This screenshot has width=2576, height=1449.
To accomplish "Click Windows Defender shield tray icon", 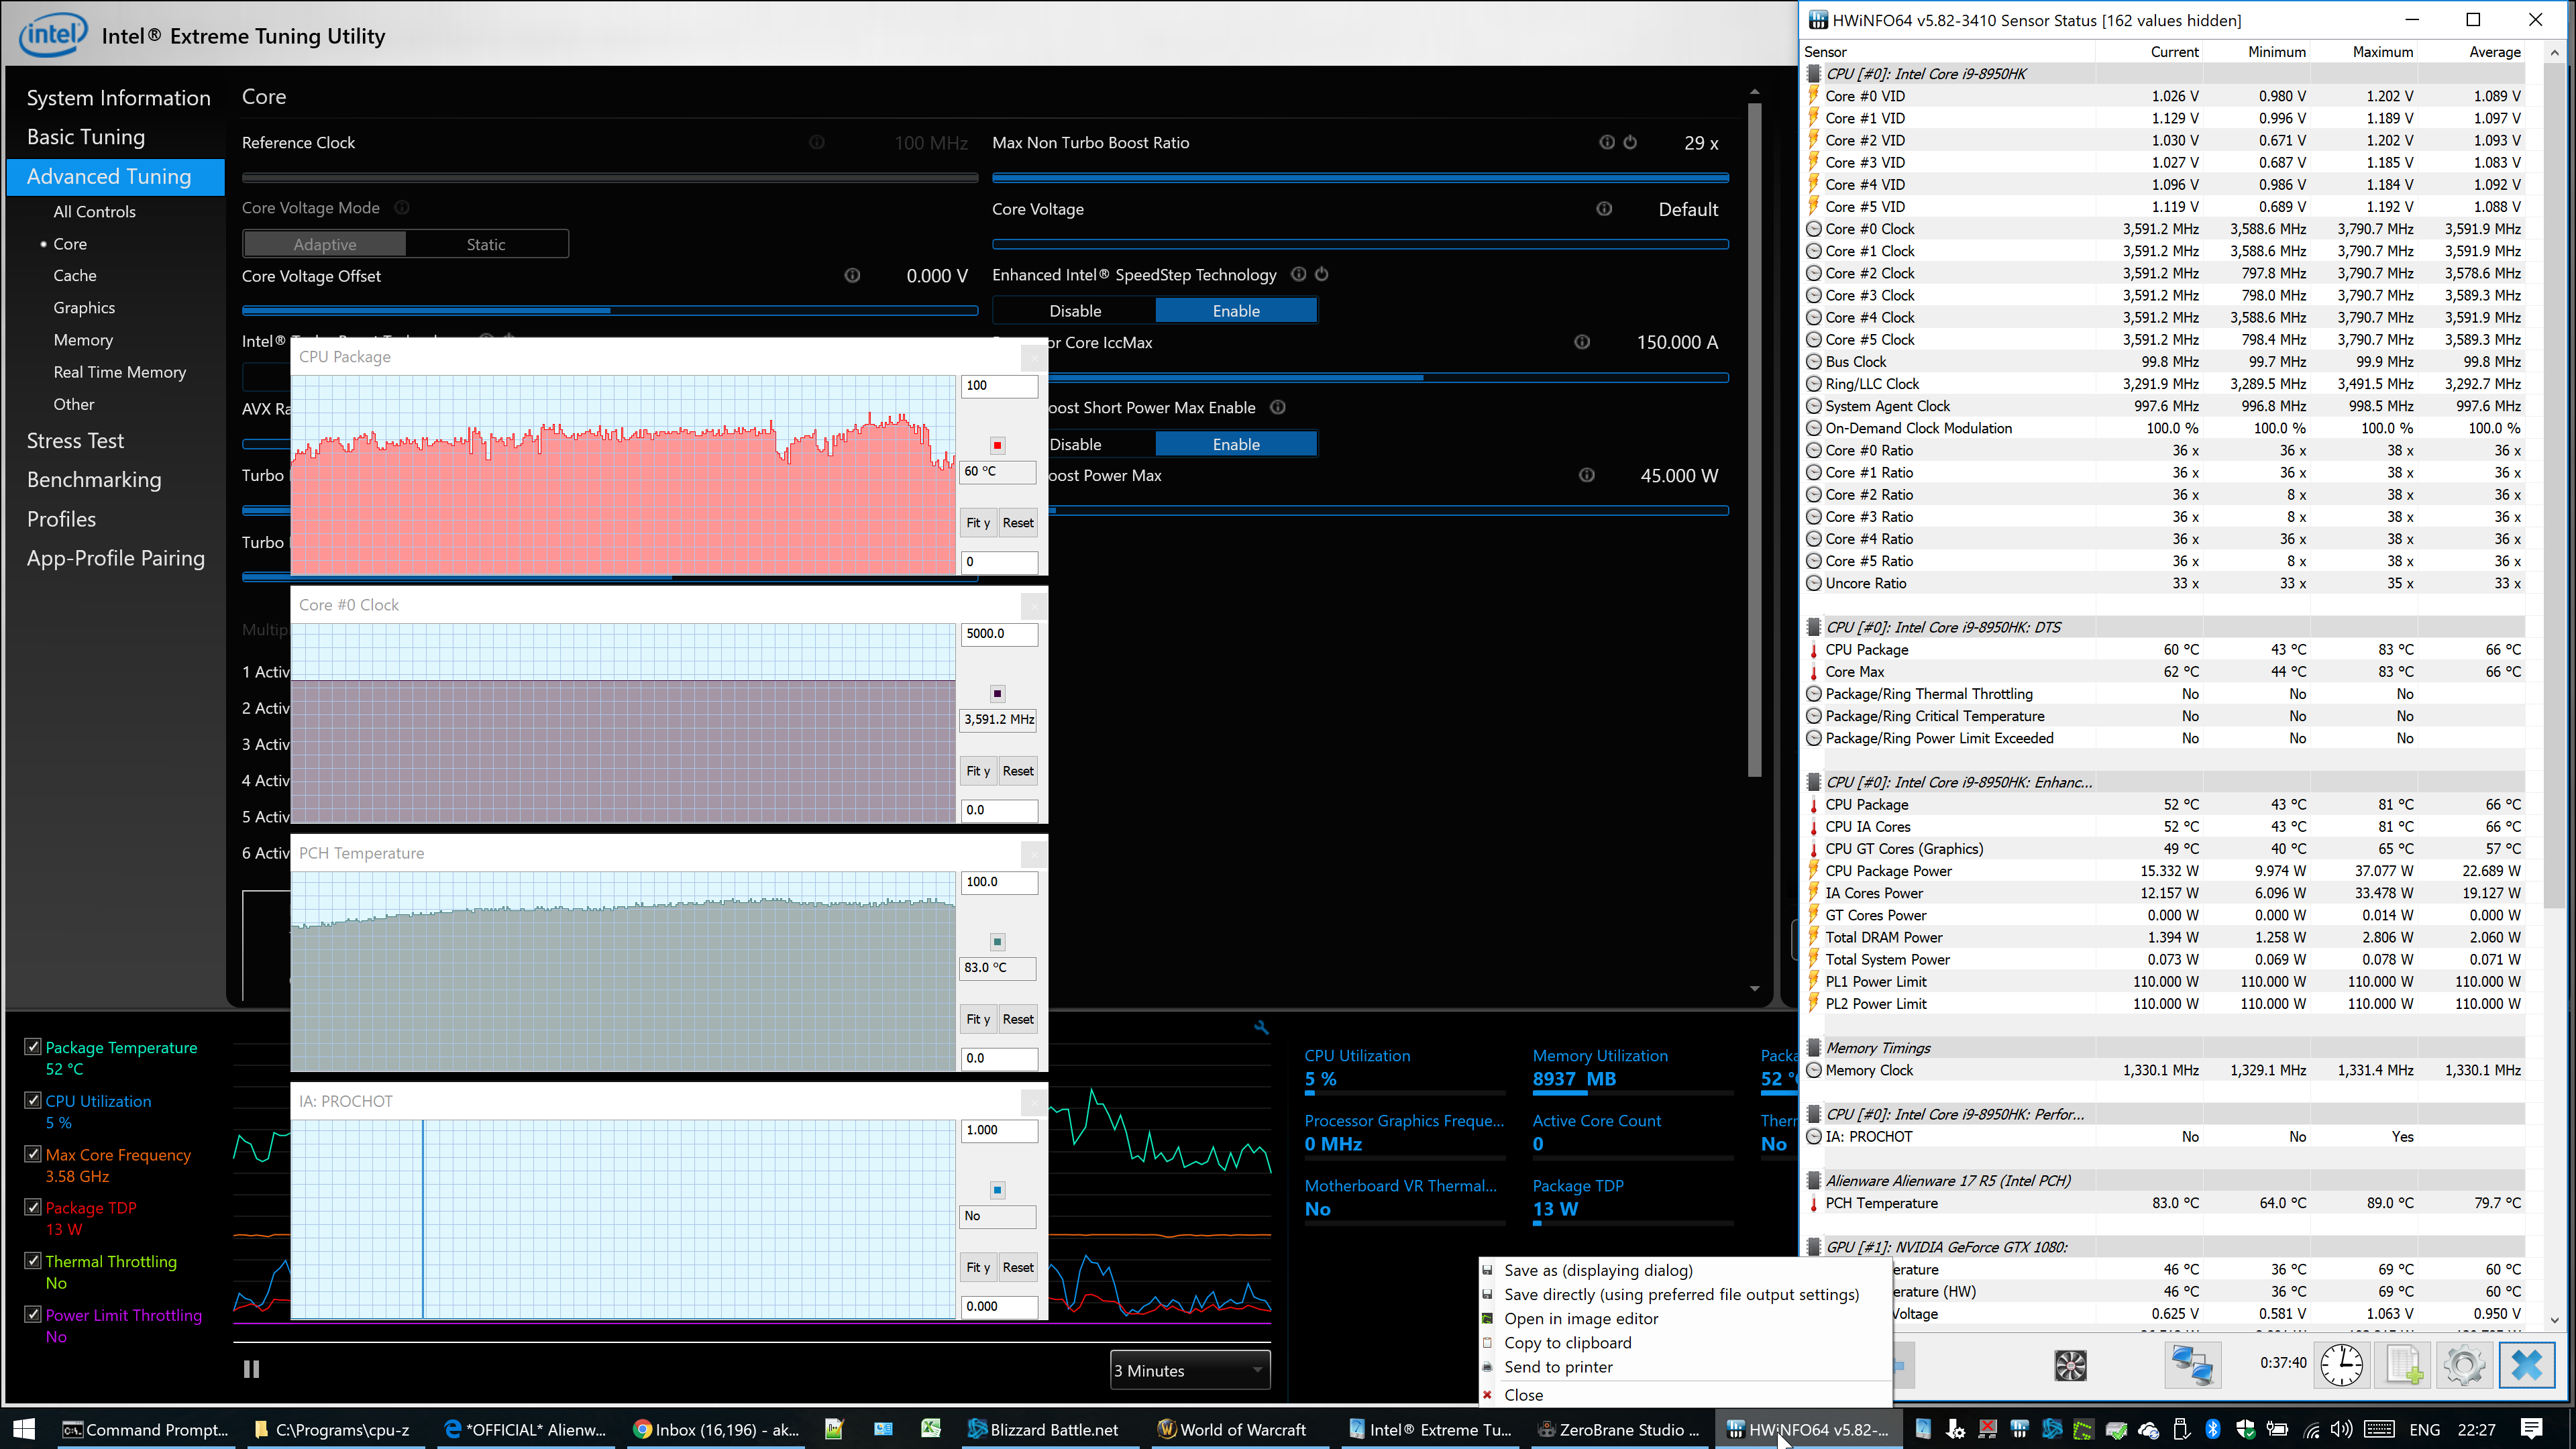I will click(2245, 1429).
